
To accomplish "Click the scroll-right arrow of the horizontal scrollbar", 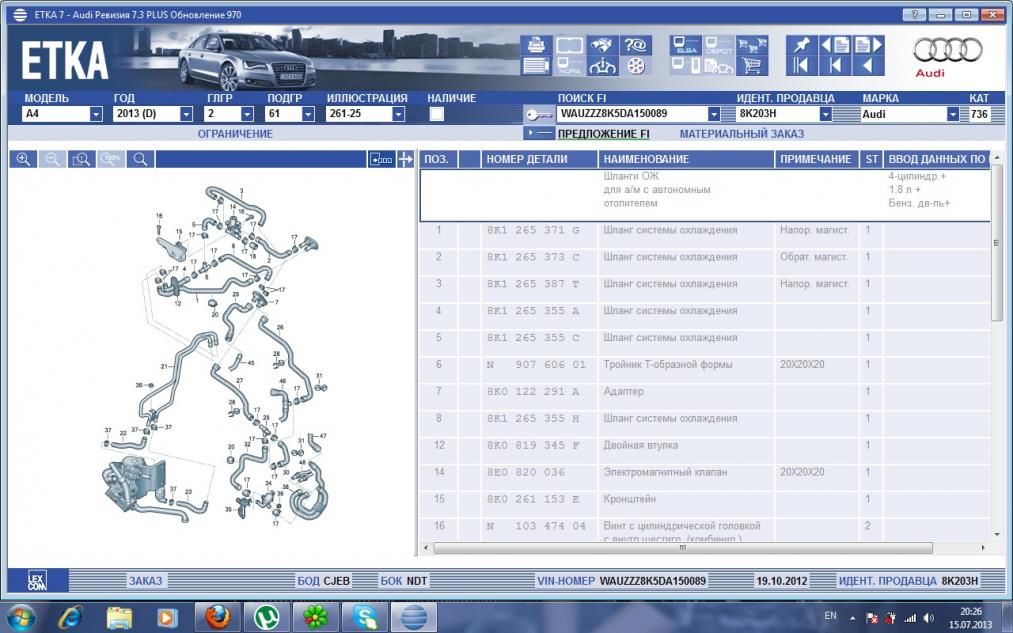I will pyautogui.click(x=983, y=548).
